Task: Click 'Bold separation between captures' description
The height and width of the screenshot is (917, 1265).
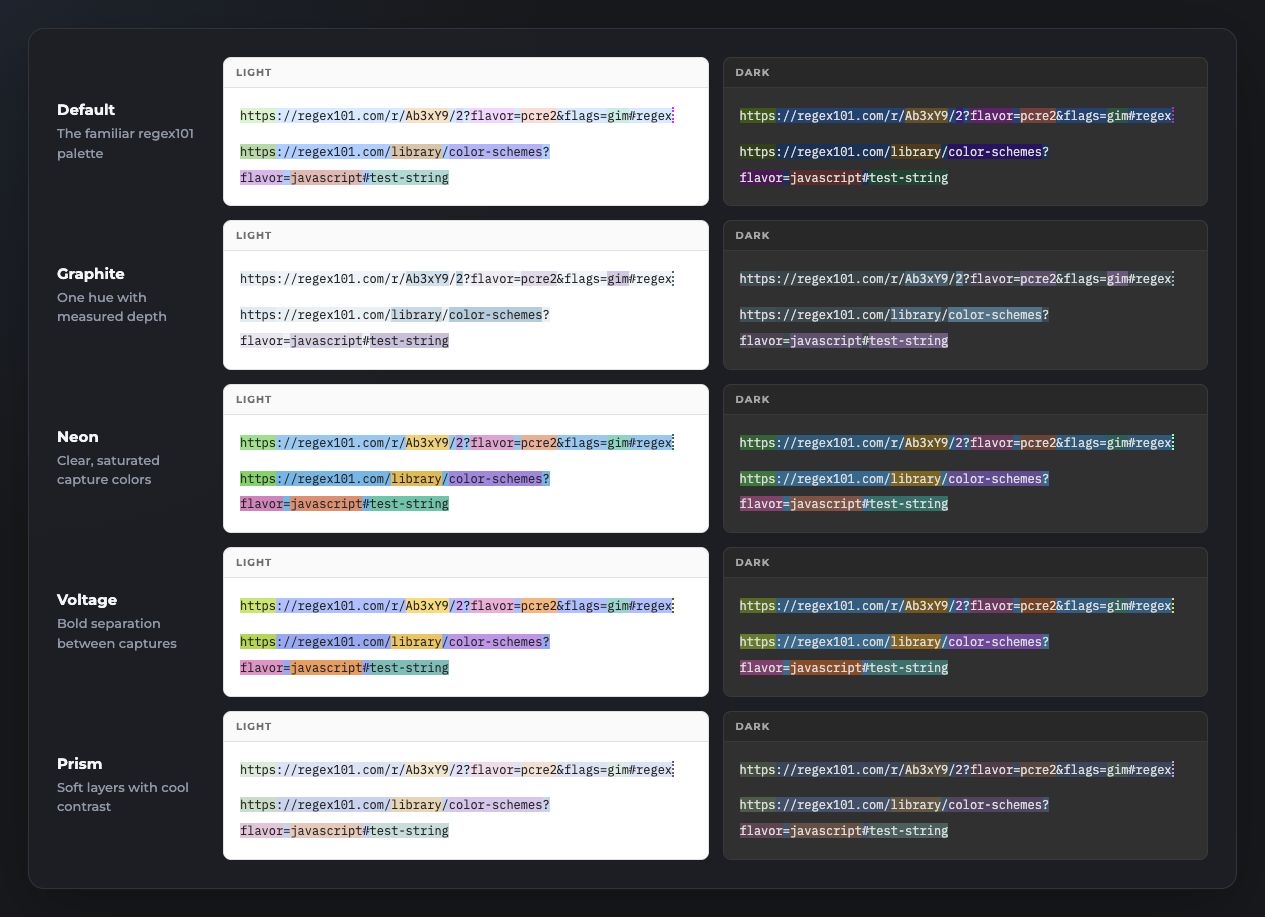Action: pyautogui.click(x=117, y=633)
